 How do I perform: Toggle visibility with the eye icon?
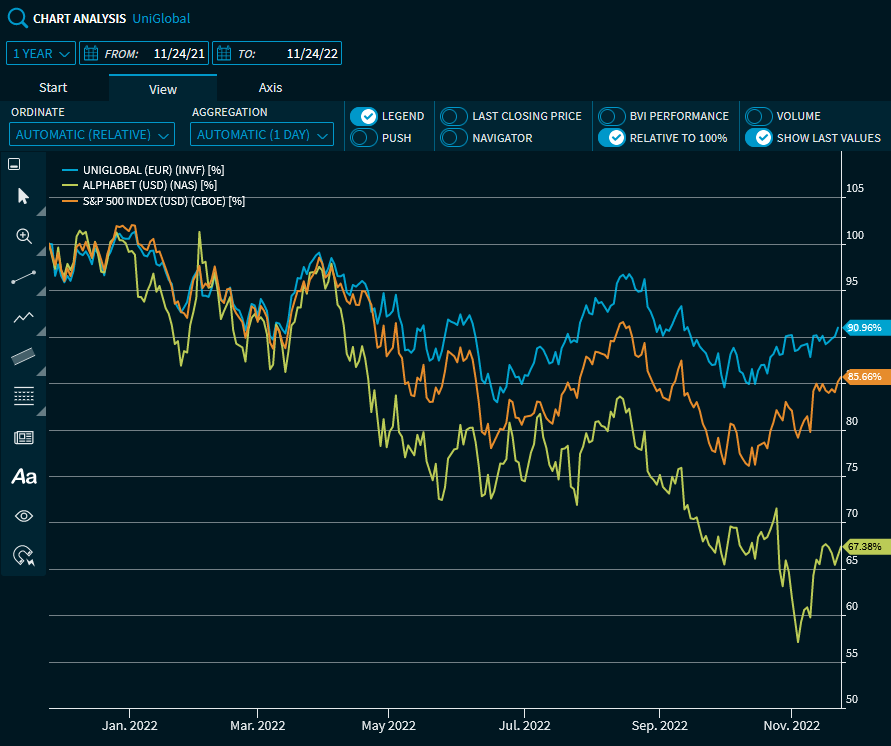pyautogui.click(x=24, y=516)
